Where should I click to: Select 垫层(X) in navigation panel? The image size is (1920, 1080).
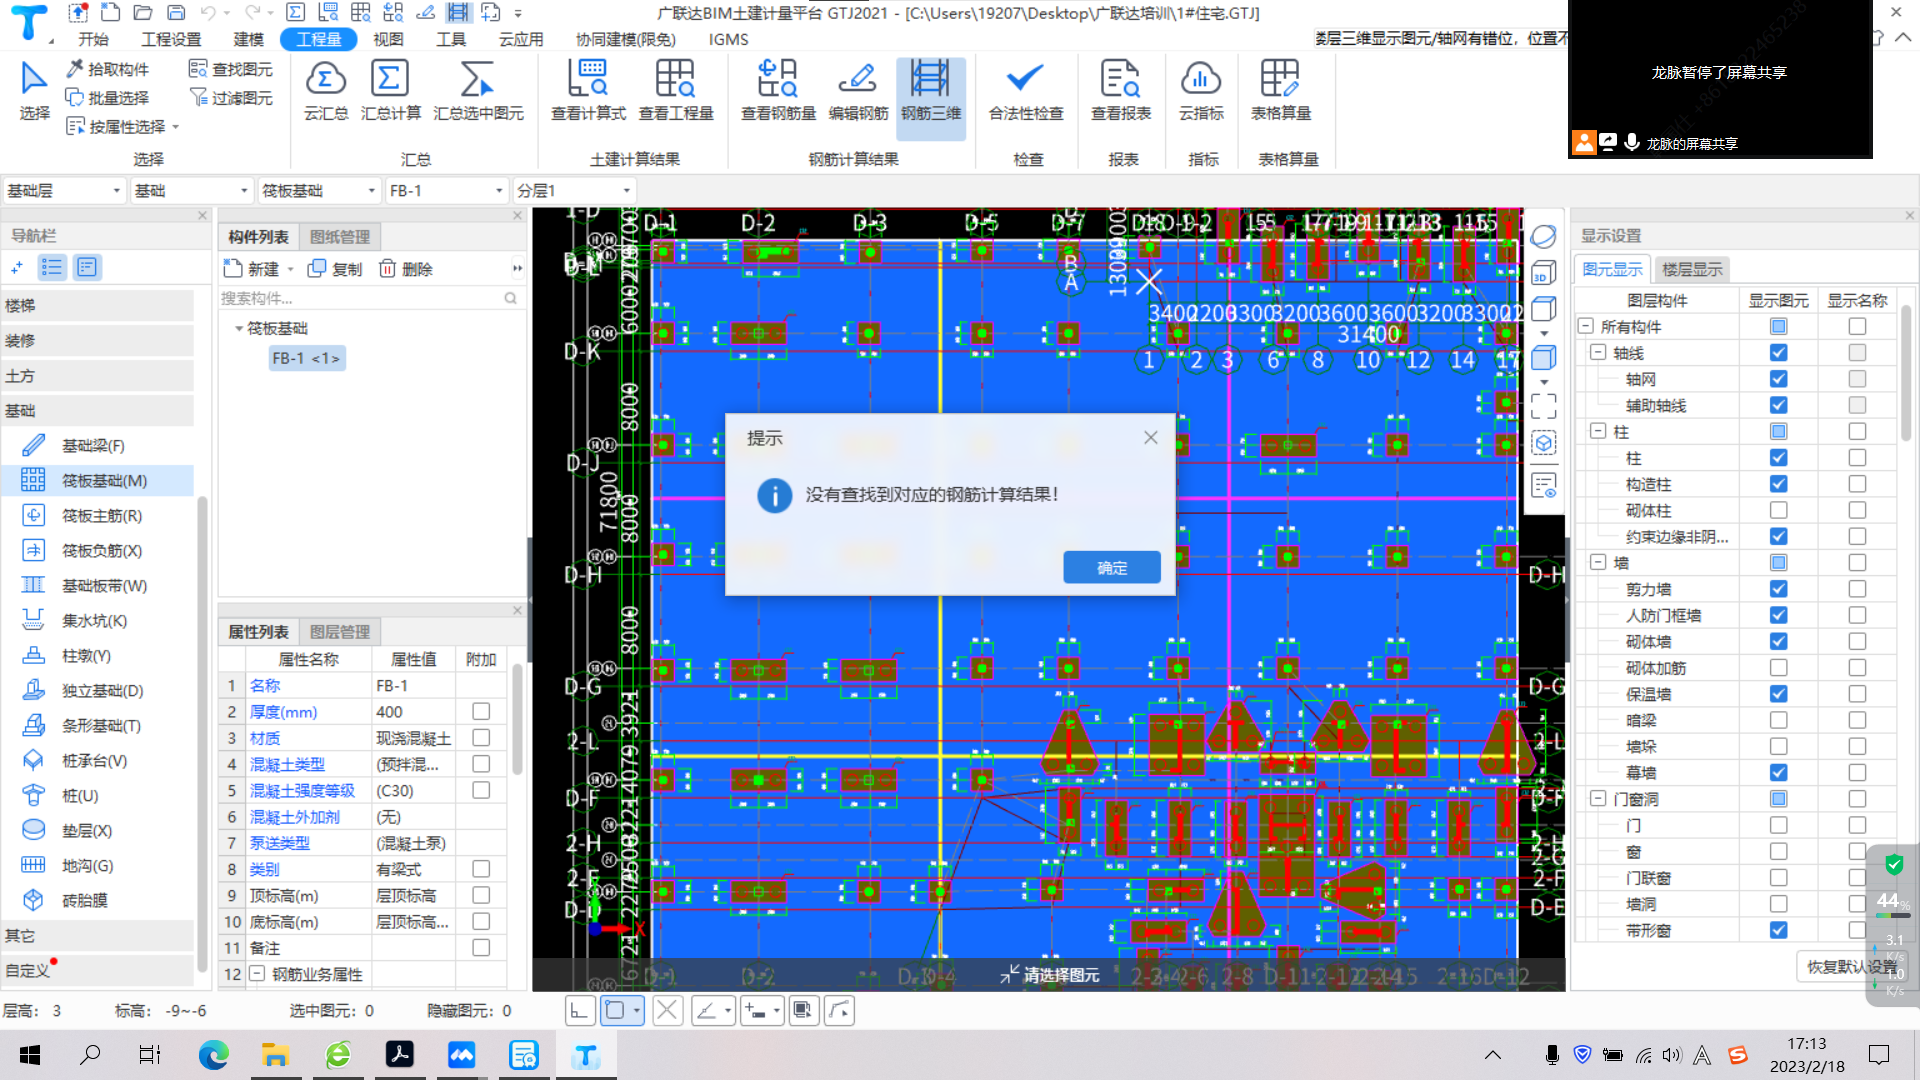(87, 830)
